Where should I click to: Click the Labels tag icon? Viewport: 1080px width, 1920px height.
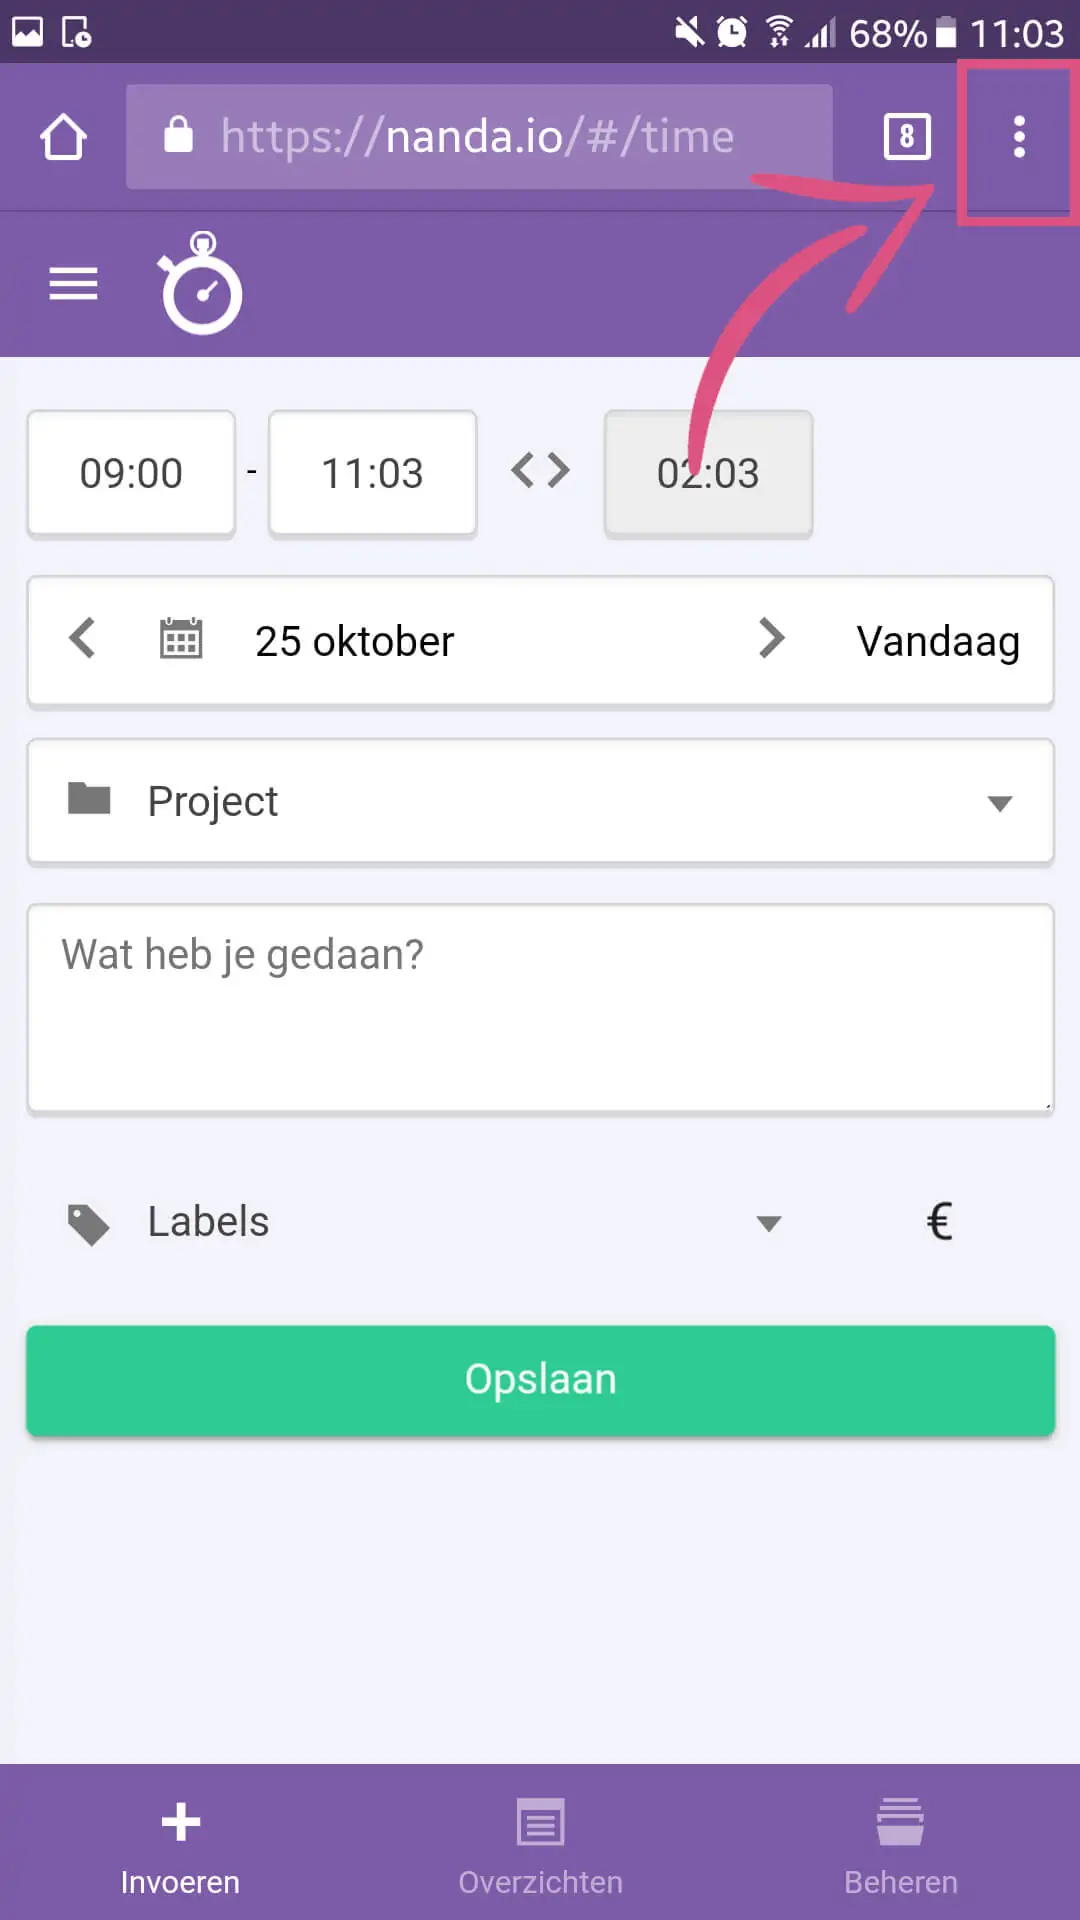[88, 1224]
